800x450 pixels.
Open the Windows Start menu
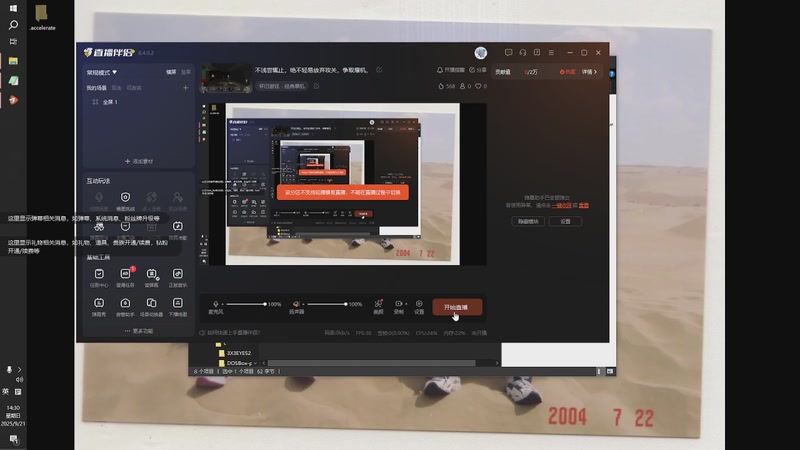pos(13,8)
